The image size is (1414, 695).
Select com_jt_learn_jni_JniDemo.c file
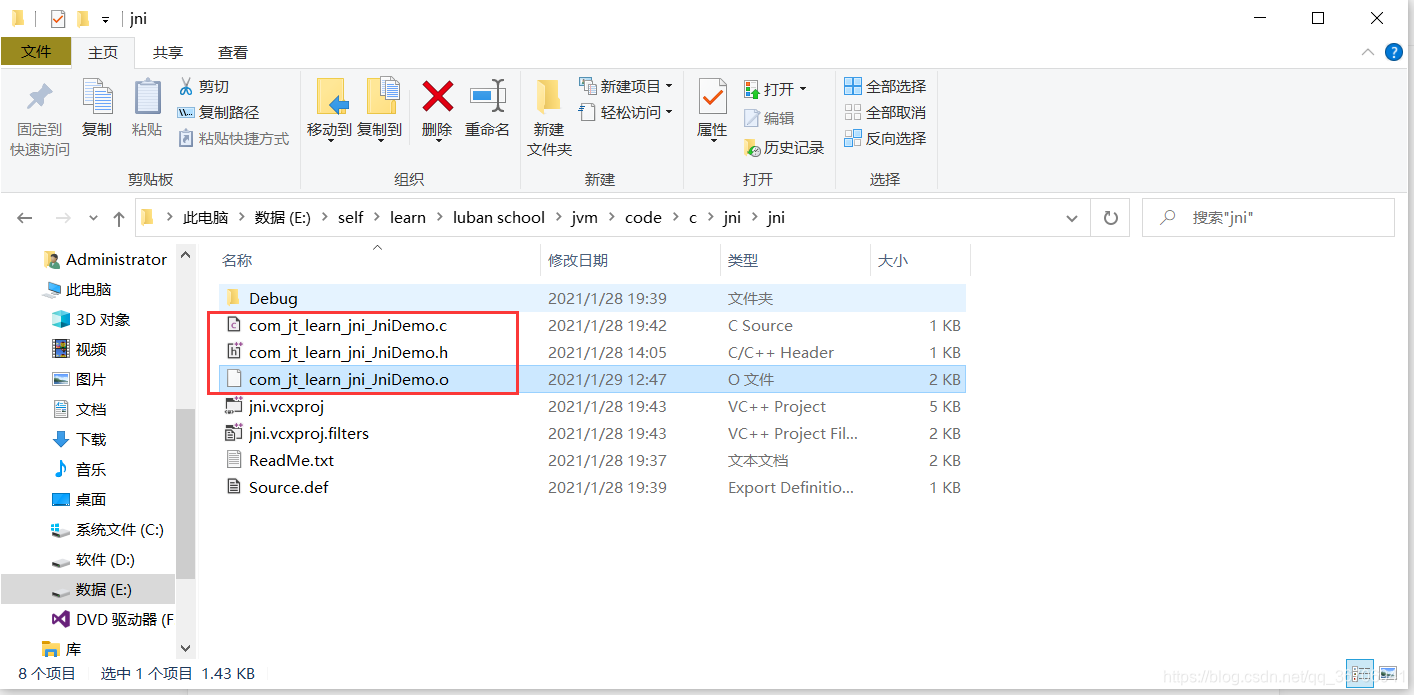coord(591,325)
